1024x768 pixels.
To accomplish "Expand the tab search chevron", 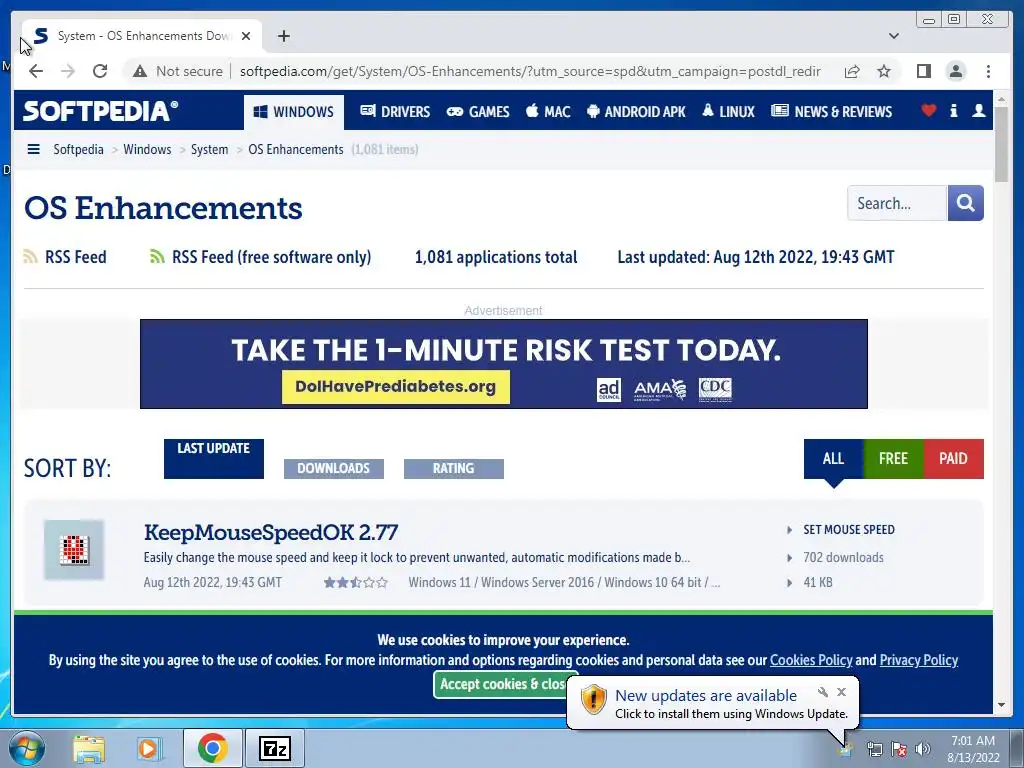I will pyautogui.click(x=893, y=36).
